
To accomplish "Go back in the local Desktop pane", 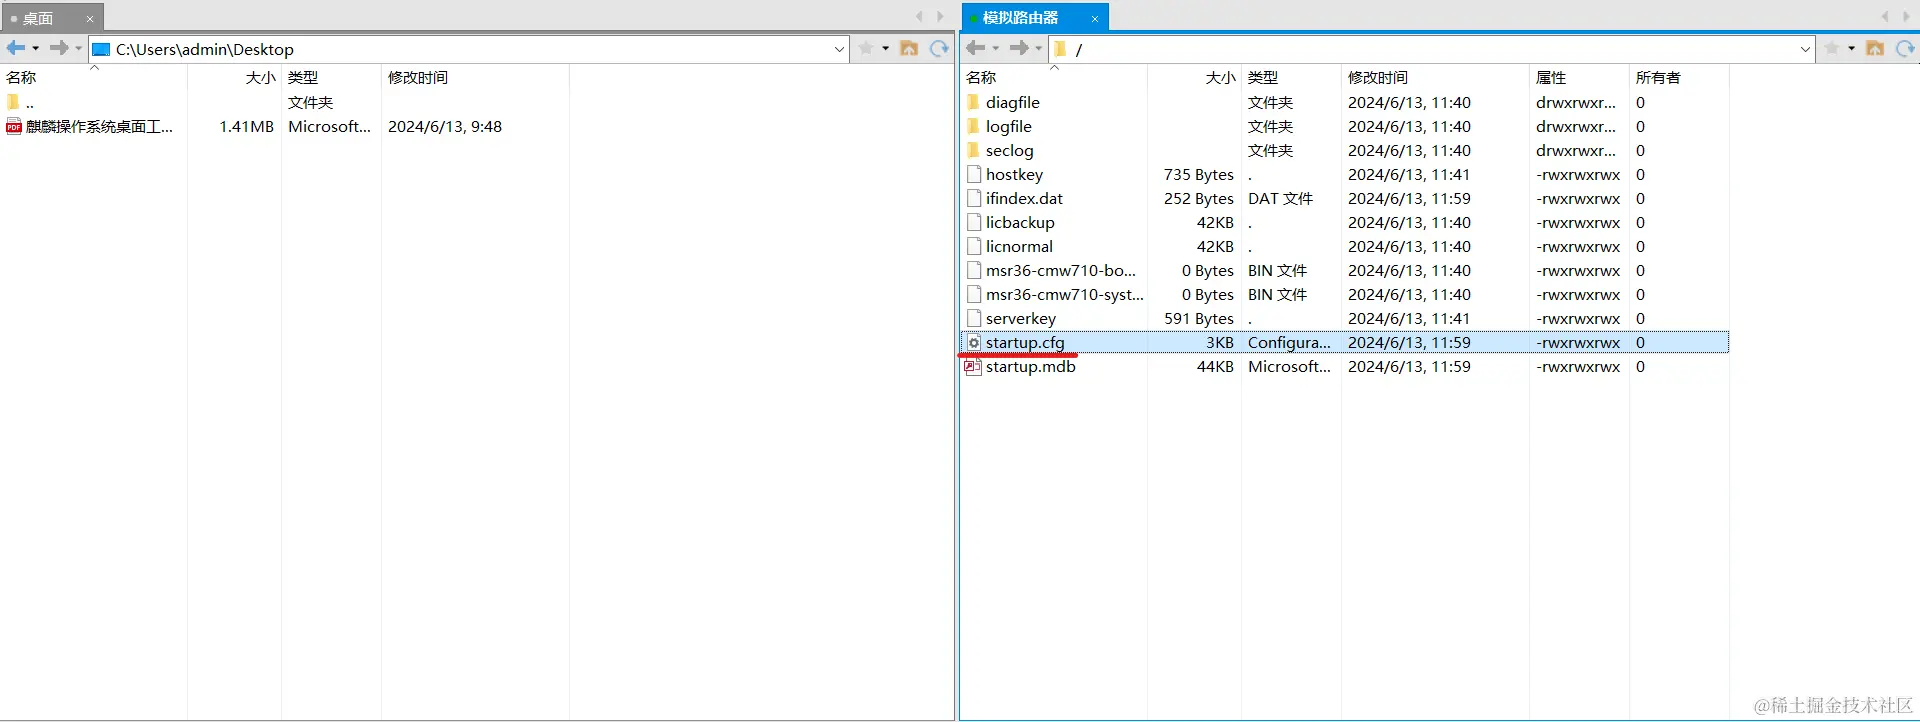I will [15, 48].
